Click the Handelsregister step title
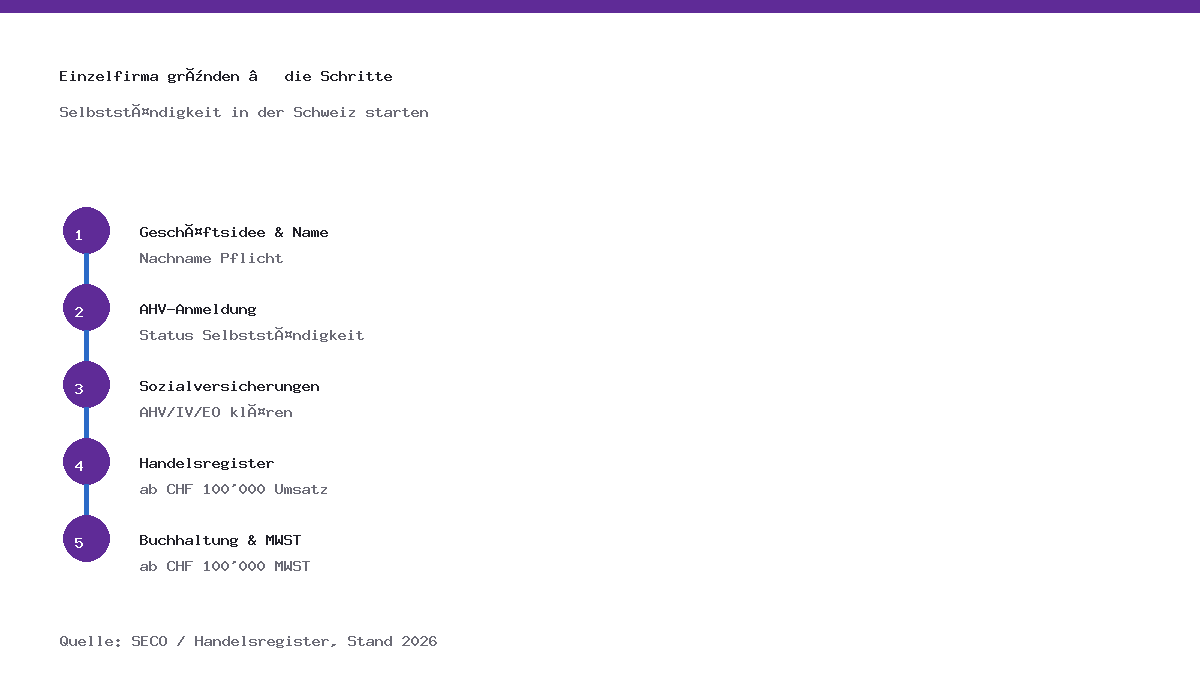This screenshot has height=675, width=1200. point(207,463)
